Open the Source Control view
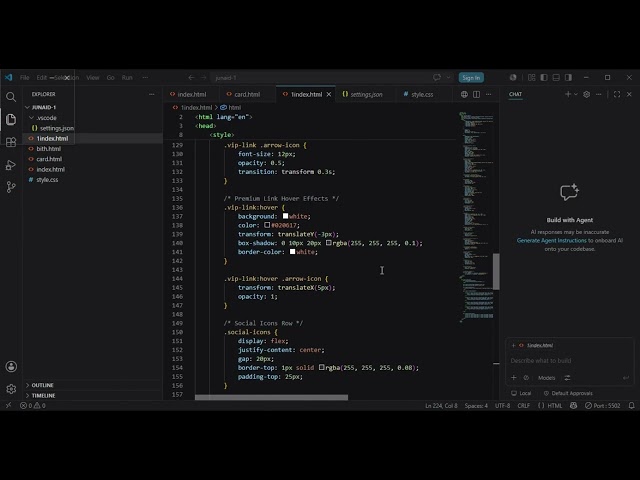640x480 pixels. 11,187
